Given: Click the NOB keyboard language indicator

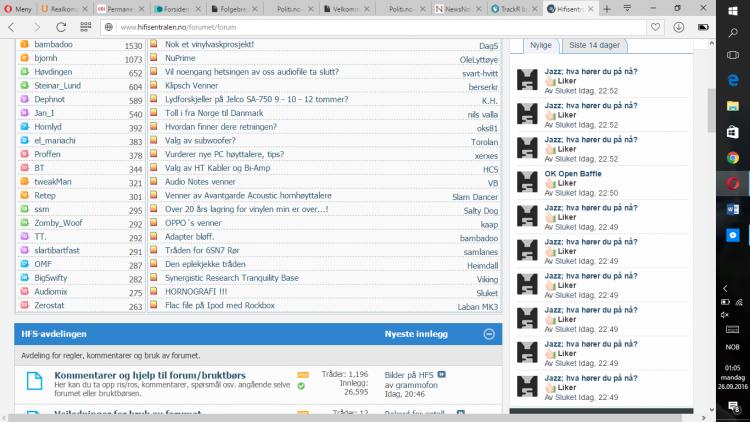Looking at the screenshot, I should (x=732, y=347).
